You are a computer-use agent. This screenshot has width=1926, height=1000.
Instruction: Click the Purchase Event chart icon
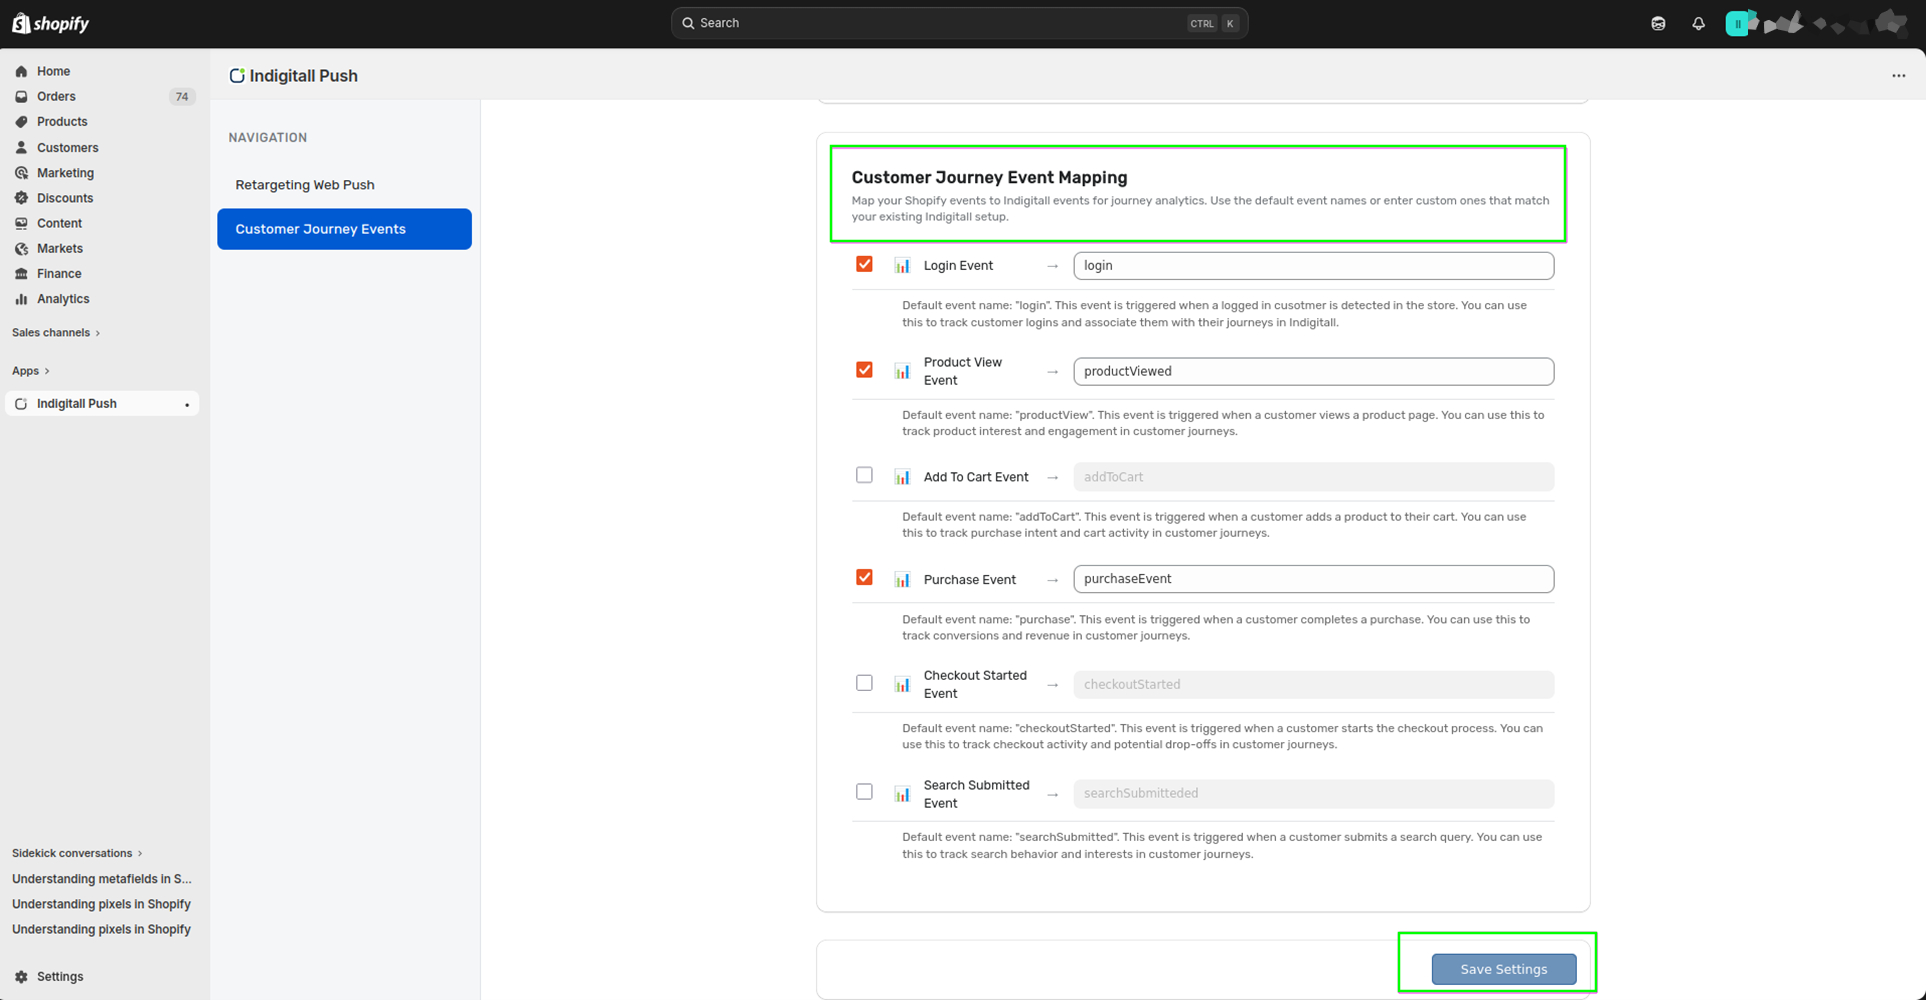coord(902,580)
